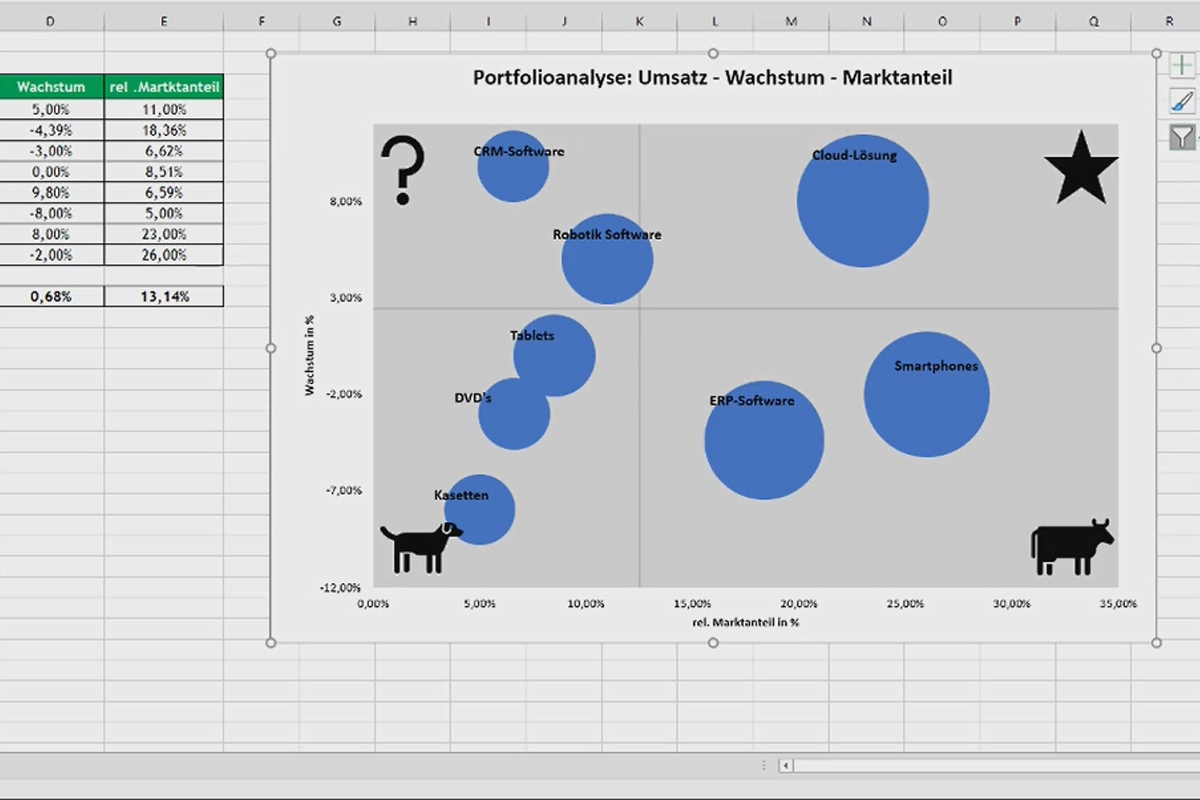Open Chart Styles paintbrush button

coord(1181,101)
